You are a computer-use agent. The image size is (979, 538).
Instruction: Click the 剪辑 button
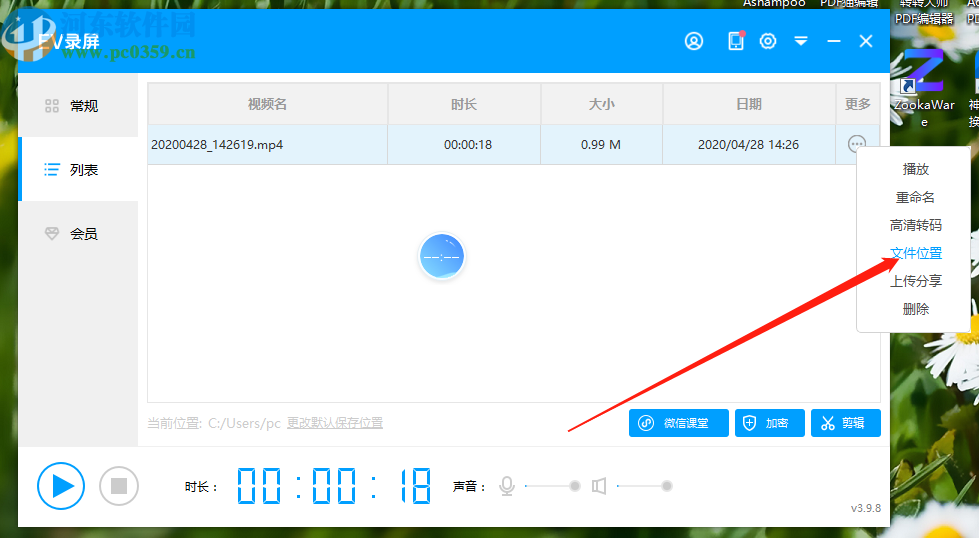845,423
